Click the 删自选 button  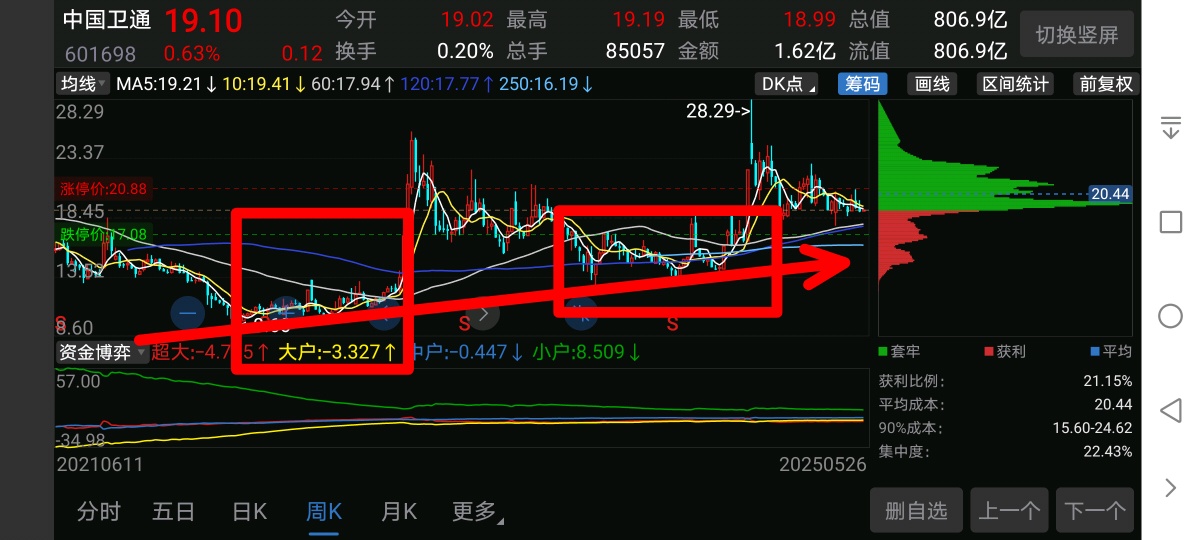coord(916,511)
